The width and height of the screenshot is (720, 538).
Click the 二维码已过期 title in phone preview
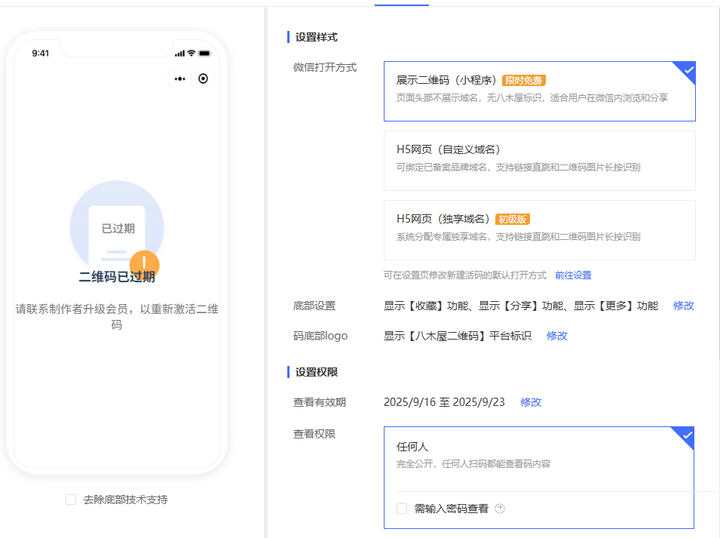point(117,277)
